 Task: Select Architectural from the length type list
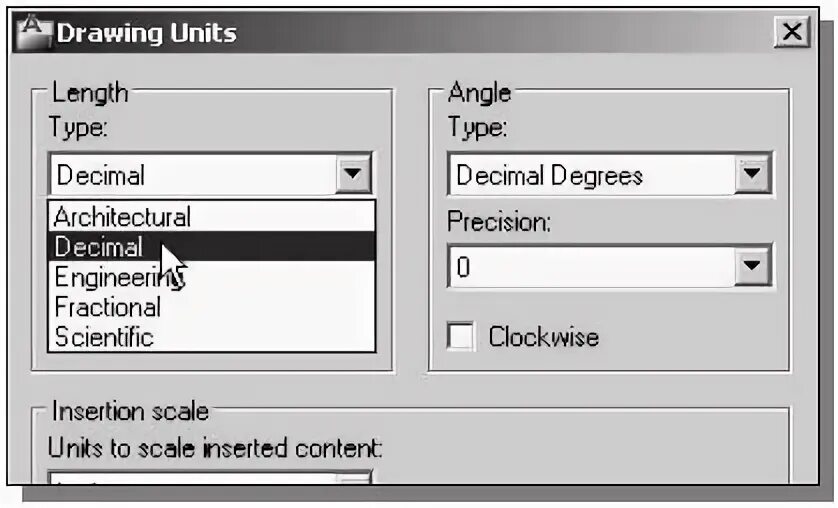(x=122, y=216)
